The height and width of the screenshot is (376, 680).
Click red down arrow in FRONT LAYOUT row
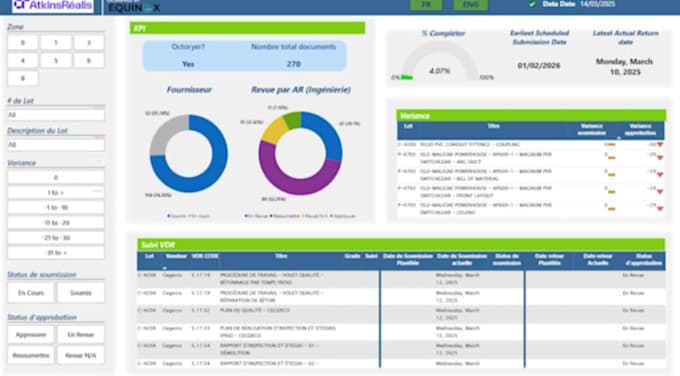pyautogui.click(x=660, y=192)
